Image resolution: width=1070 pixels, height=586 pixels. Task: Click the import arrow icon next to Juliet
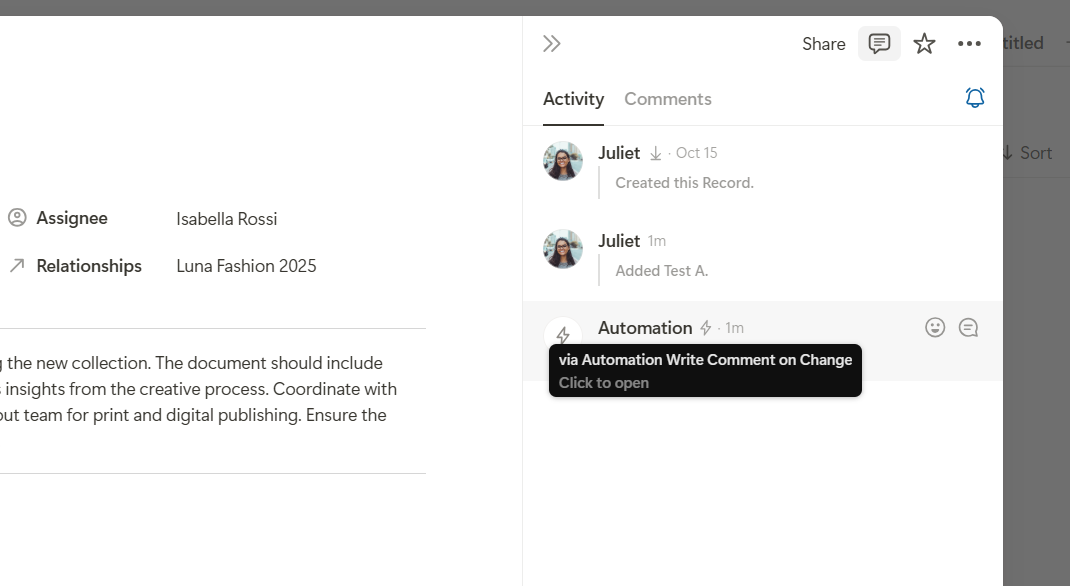656,153
